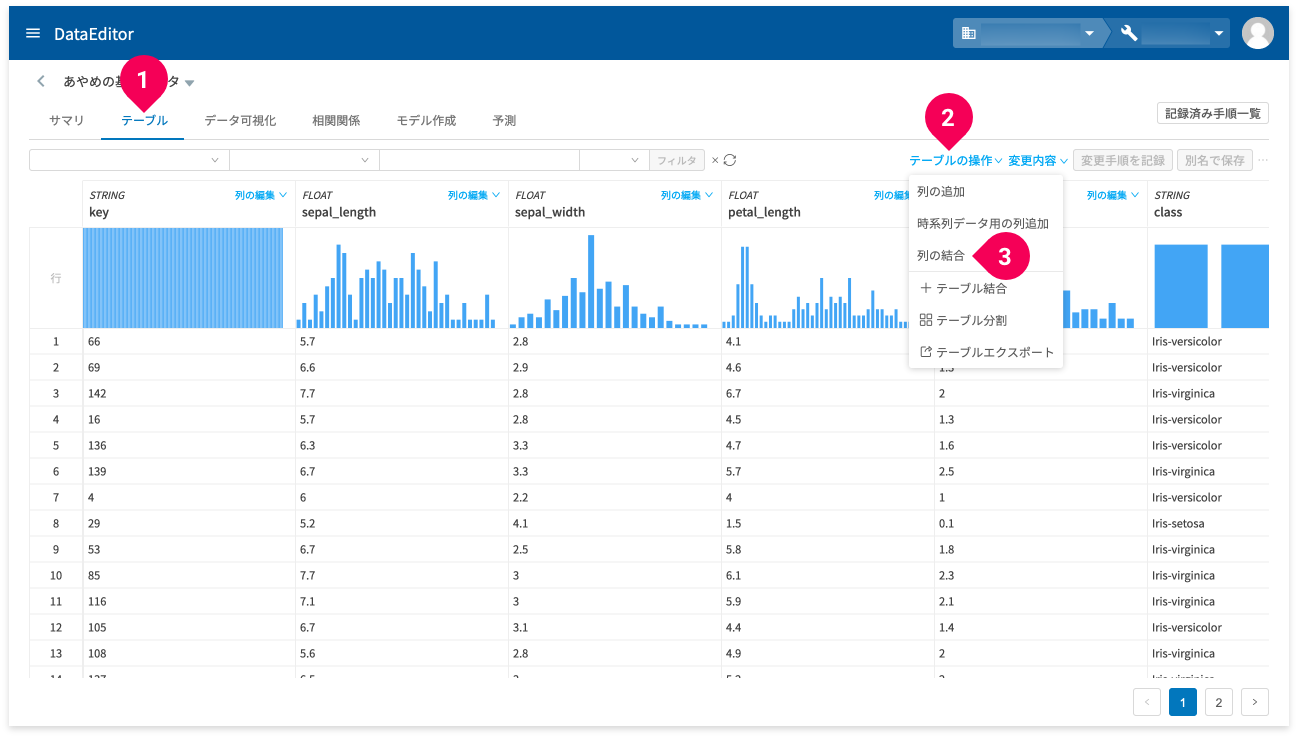Go to next page arrow
The image size is (1298, 738).
click(1255, 702)
